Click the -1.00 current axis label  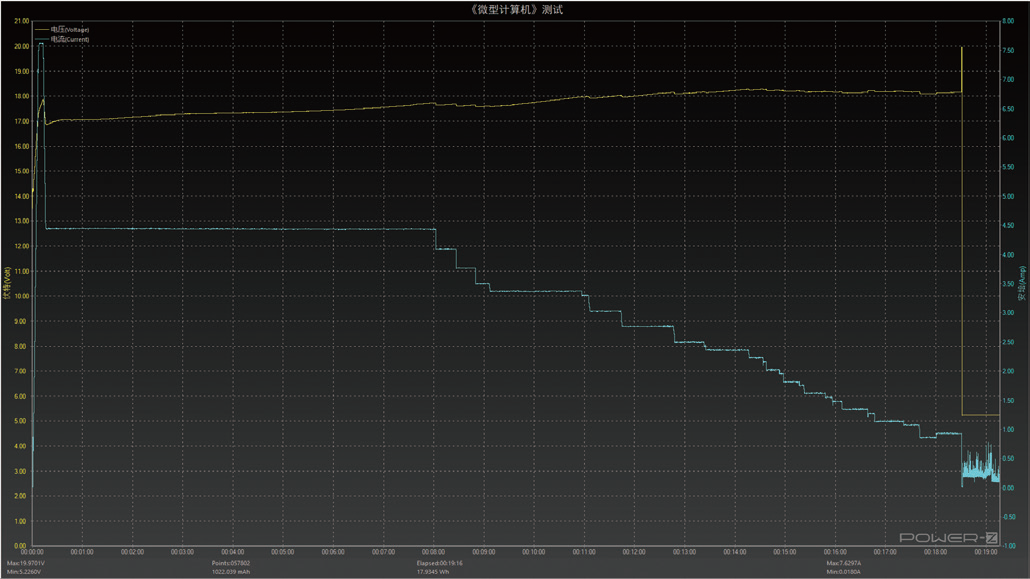coord(1008,546)
